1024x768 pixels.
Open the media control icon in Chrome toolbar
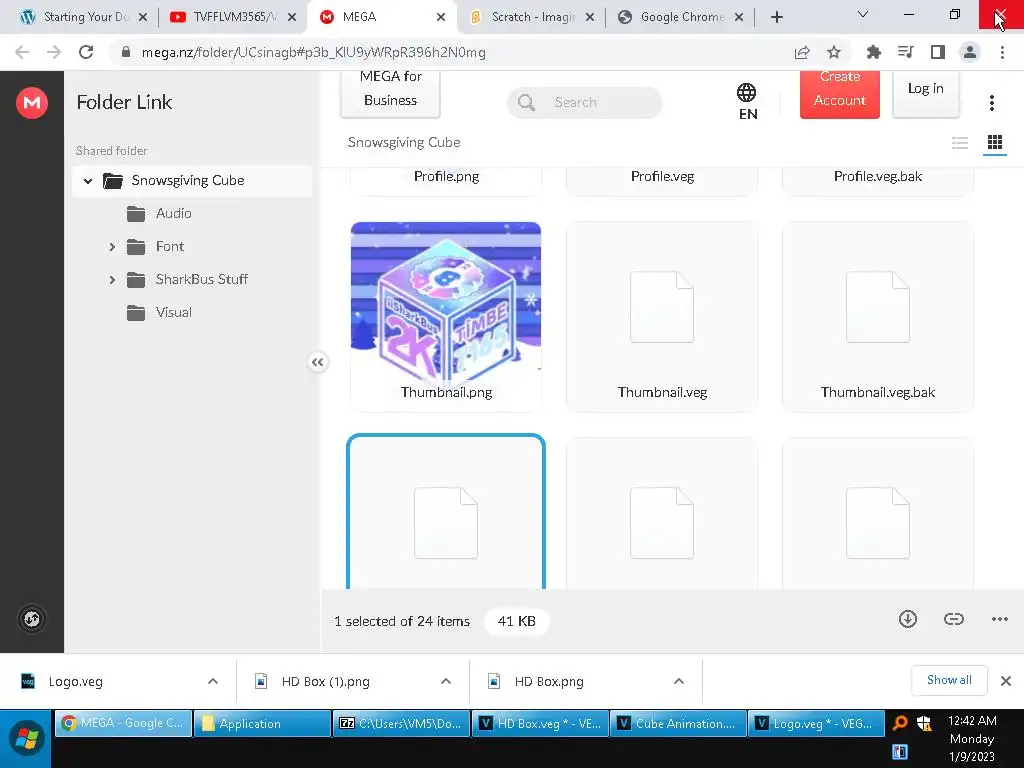tap(905, 52)
